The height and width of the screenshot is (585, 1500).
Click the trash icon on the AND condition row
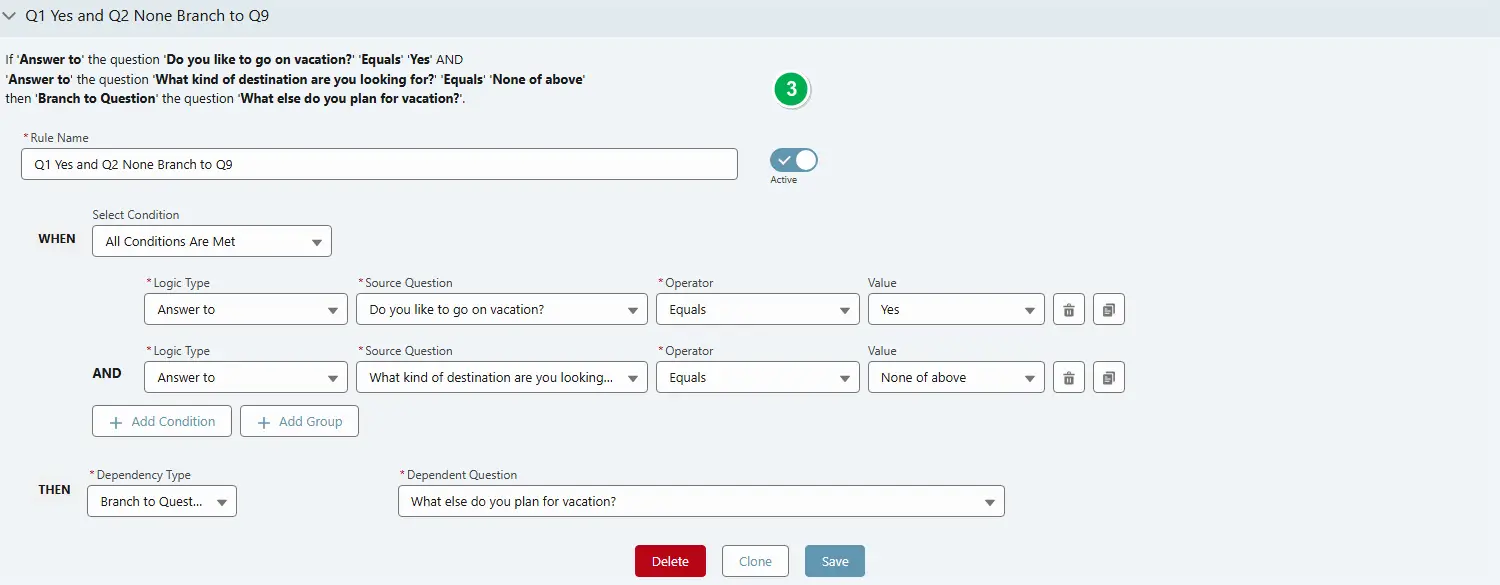tap(1068, 377)
